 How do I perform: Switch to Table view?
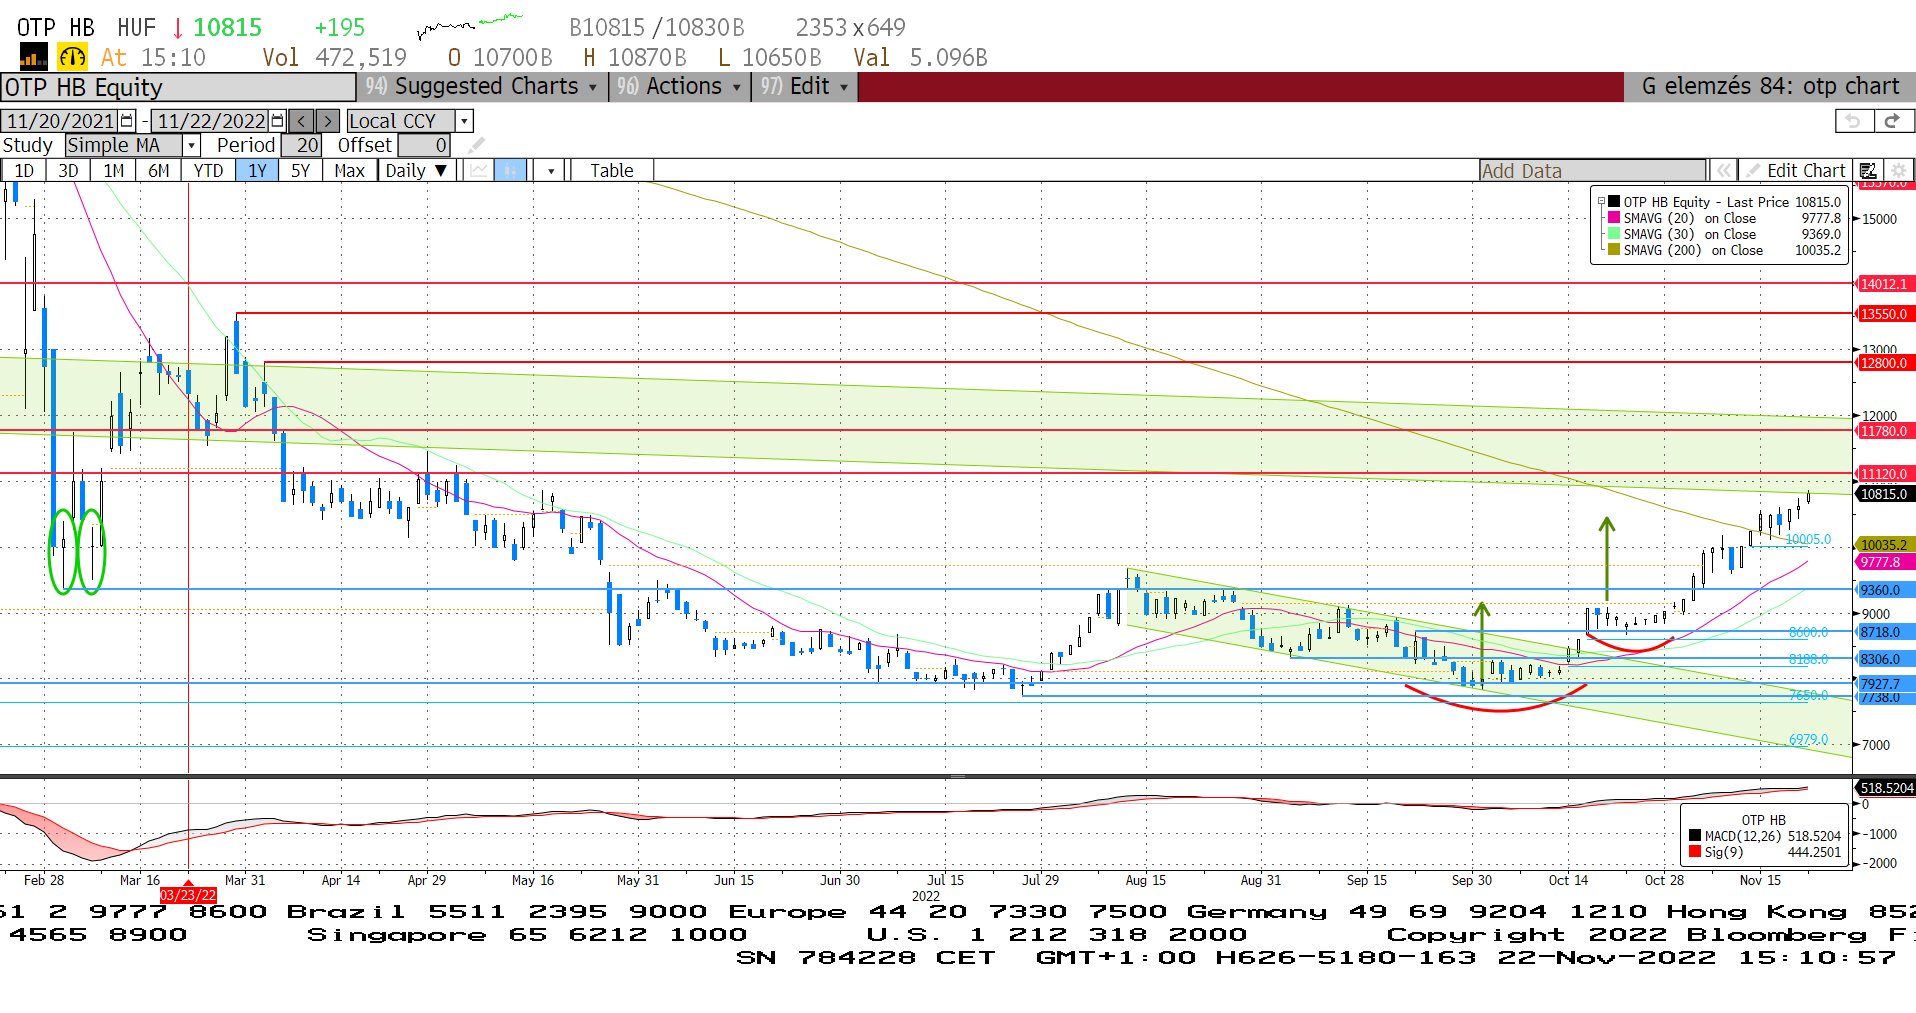click(x=611, y=170)
